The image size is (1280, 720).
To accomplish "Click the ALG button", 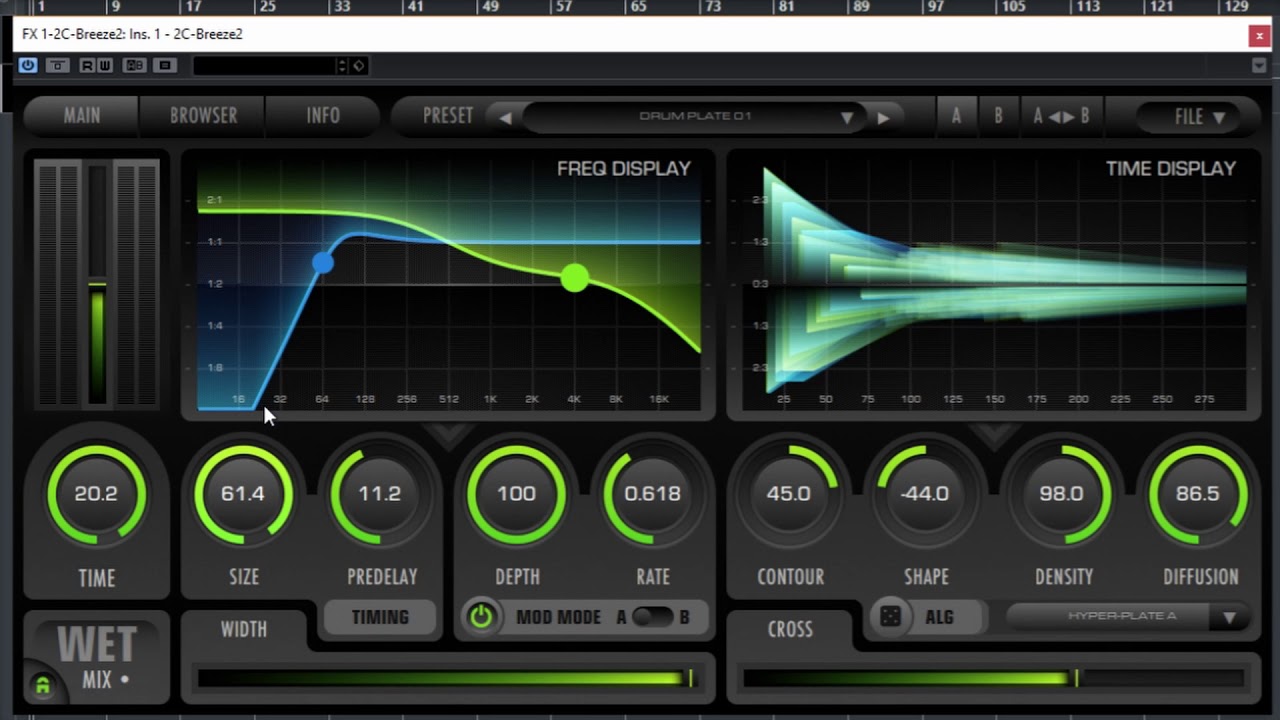I will pos(939,617).
